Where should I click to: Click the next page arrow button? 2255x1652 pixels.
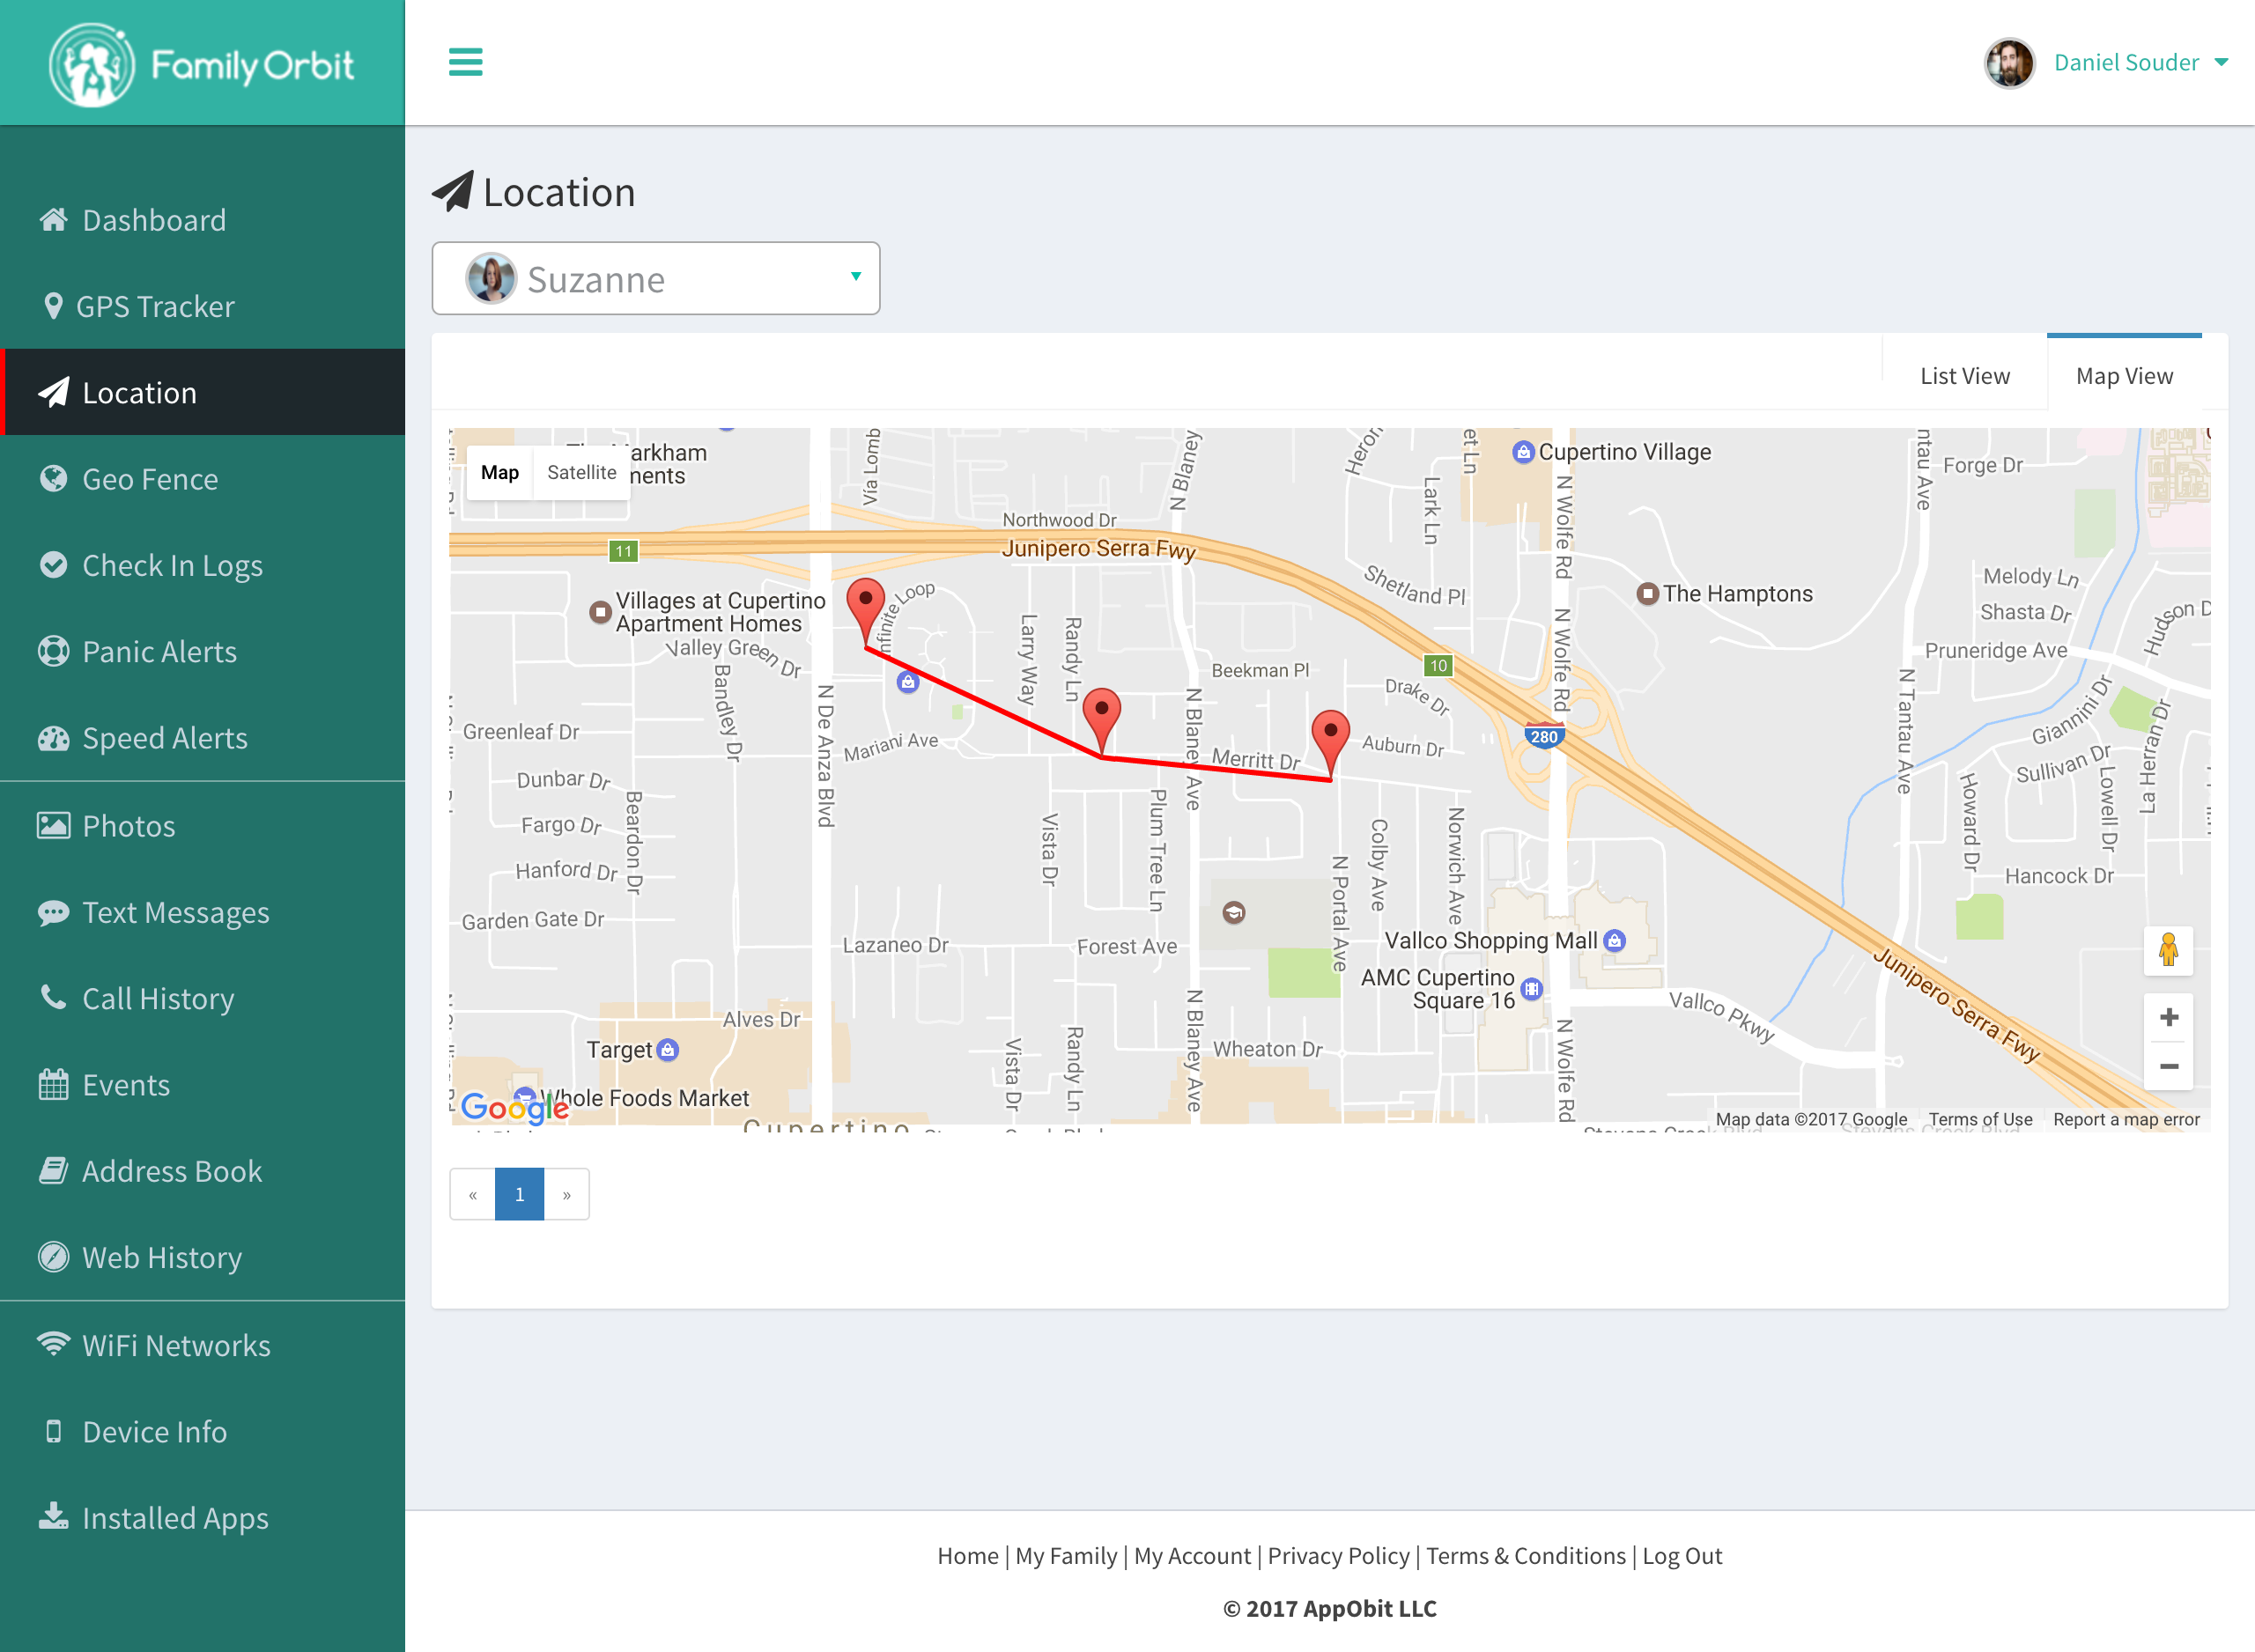(x=566, y=1193)
